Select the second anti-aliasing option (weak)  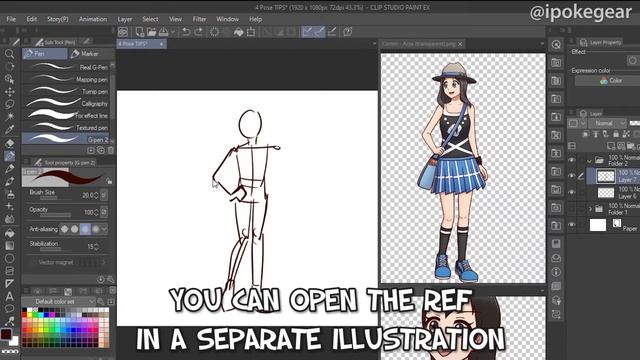tap(75, 229)
